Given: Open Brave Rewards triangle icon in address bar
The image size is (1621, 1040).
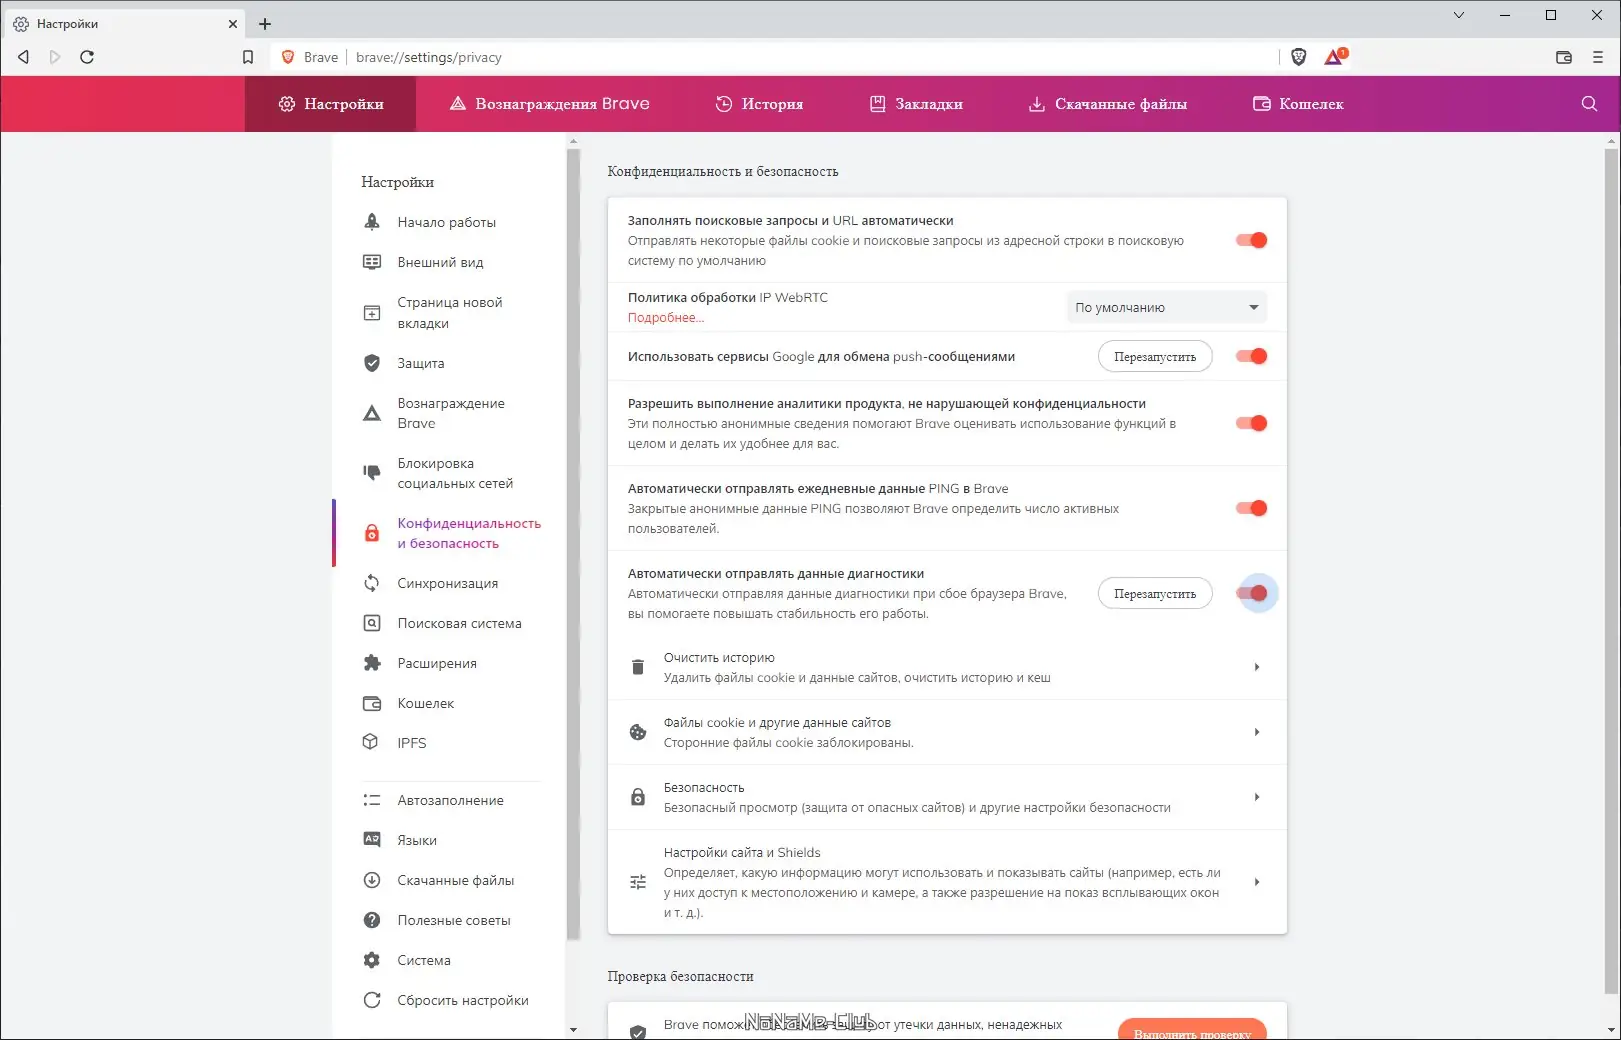Looking at the screenshot, I should [x=1335, y=57].
